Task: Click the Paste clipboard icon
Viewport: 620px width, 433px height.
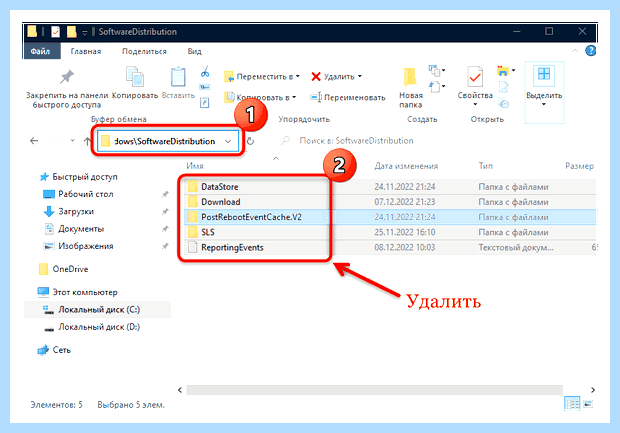Action: pos(178,77)
